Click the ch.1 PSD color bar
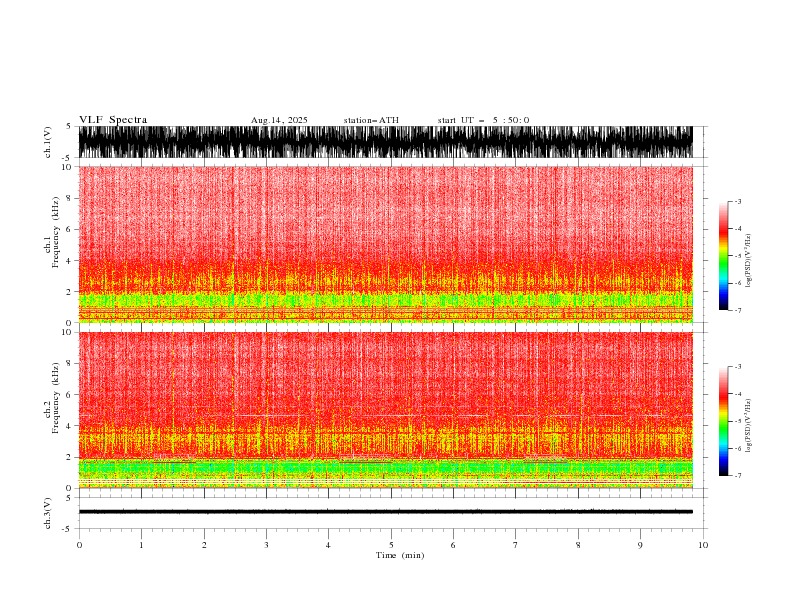Image resolution: width=792 pixels, height=612 pixels. coord(723,256)
